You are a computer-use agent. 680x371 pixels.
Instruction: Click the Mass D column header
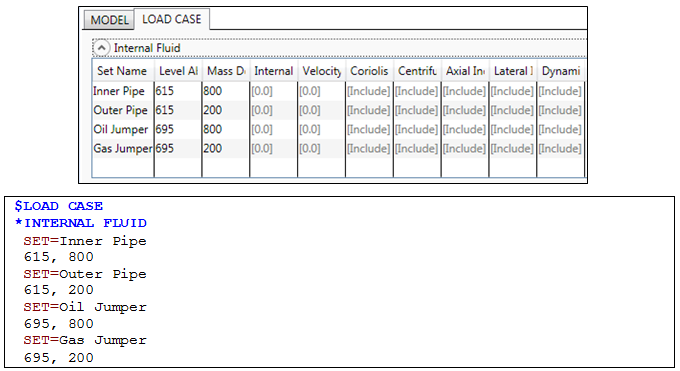point(226,71)
